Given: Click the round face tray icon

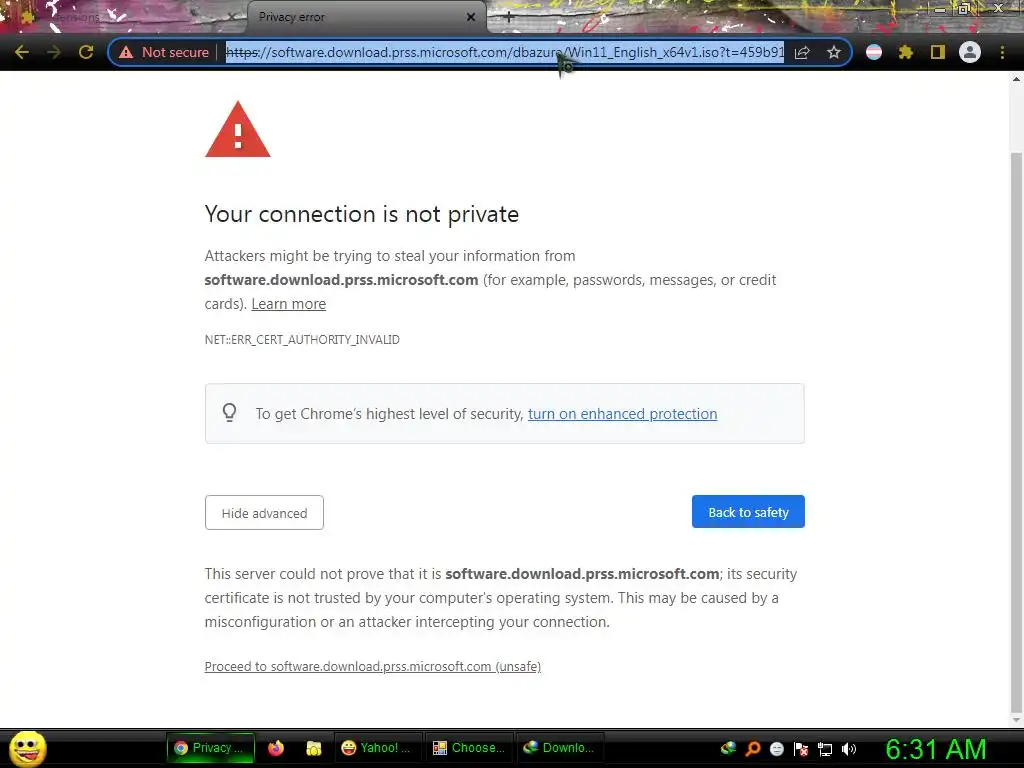Looking at the screenshot, I should click(x=777, y=749).
